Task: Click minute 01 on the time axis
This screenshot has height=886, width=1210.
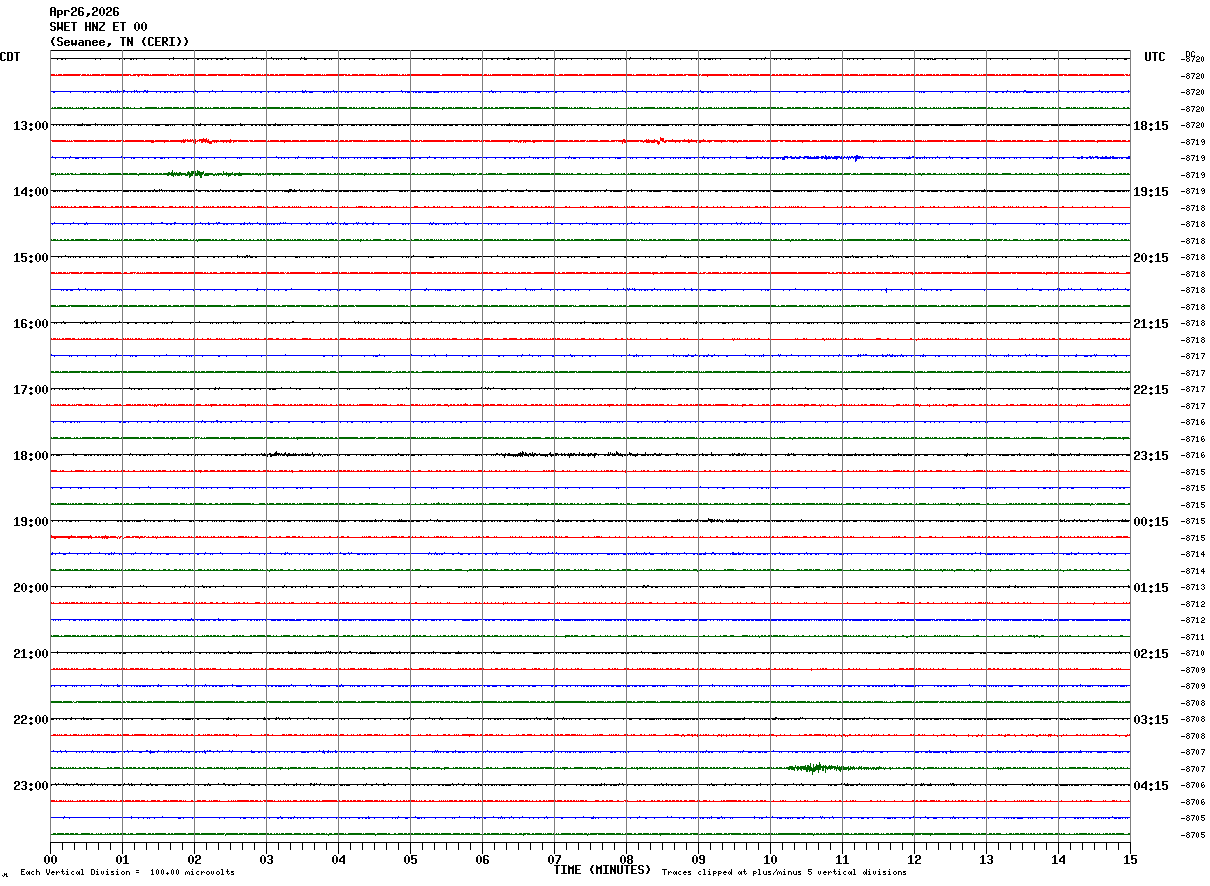Action: pos(123,859)
